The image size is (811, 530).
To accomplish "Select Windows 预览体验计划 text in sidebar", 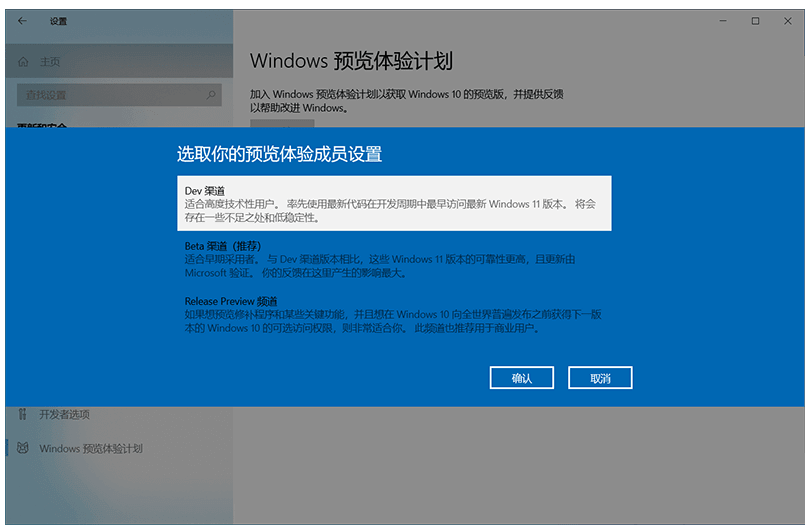I will (x=91, y=449).
